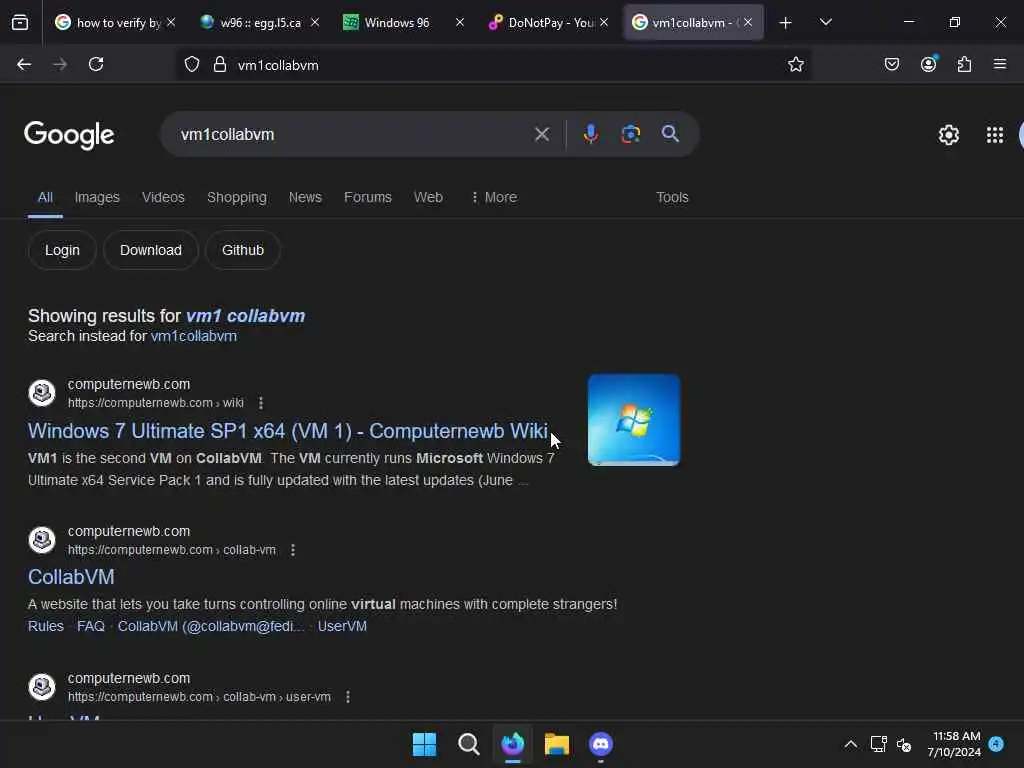Reload the current page
The image size is (1024, 768).
tap(96, 65)
